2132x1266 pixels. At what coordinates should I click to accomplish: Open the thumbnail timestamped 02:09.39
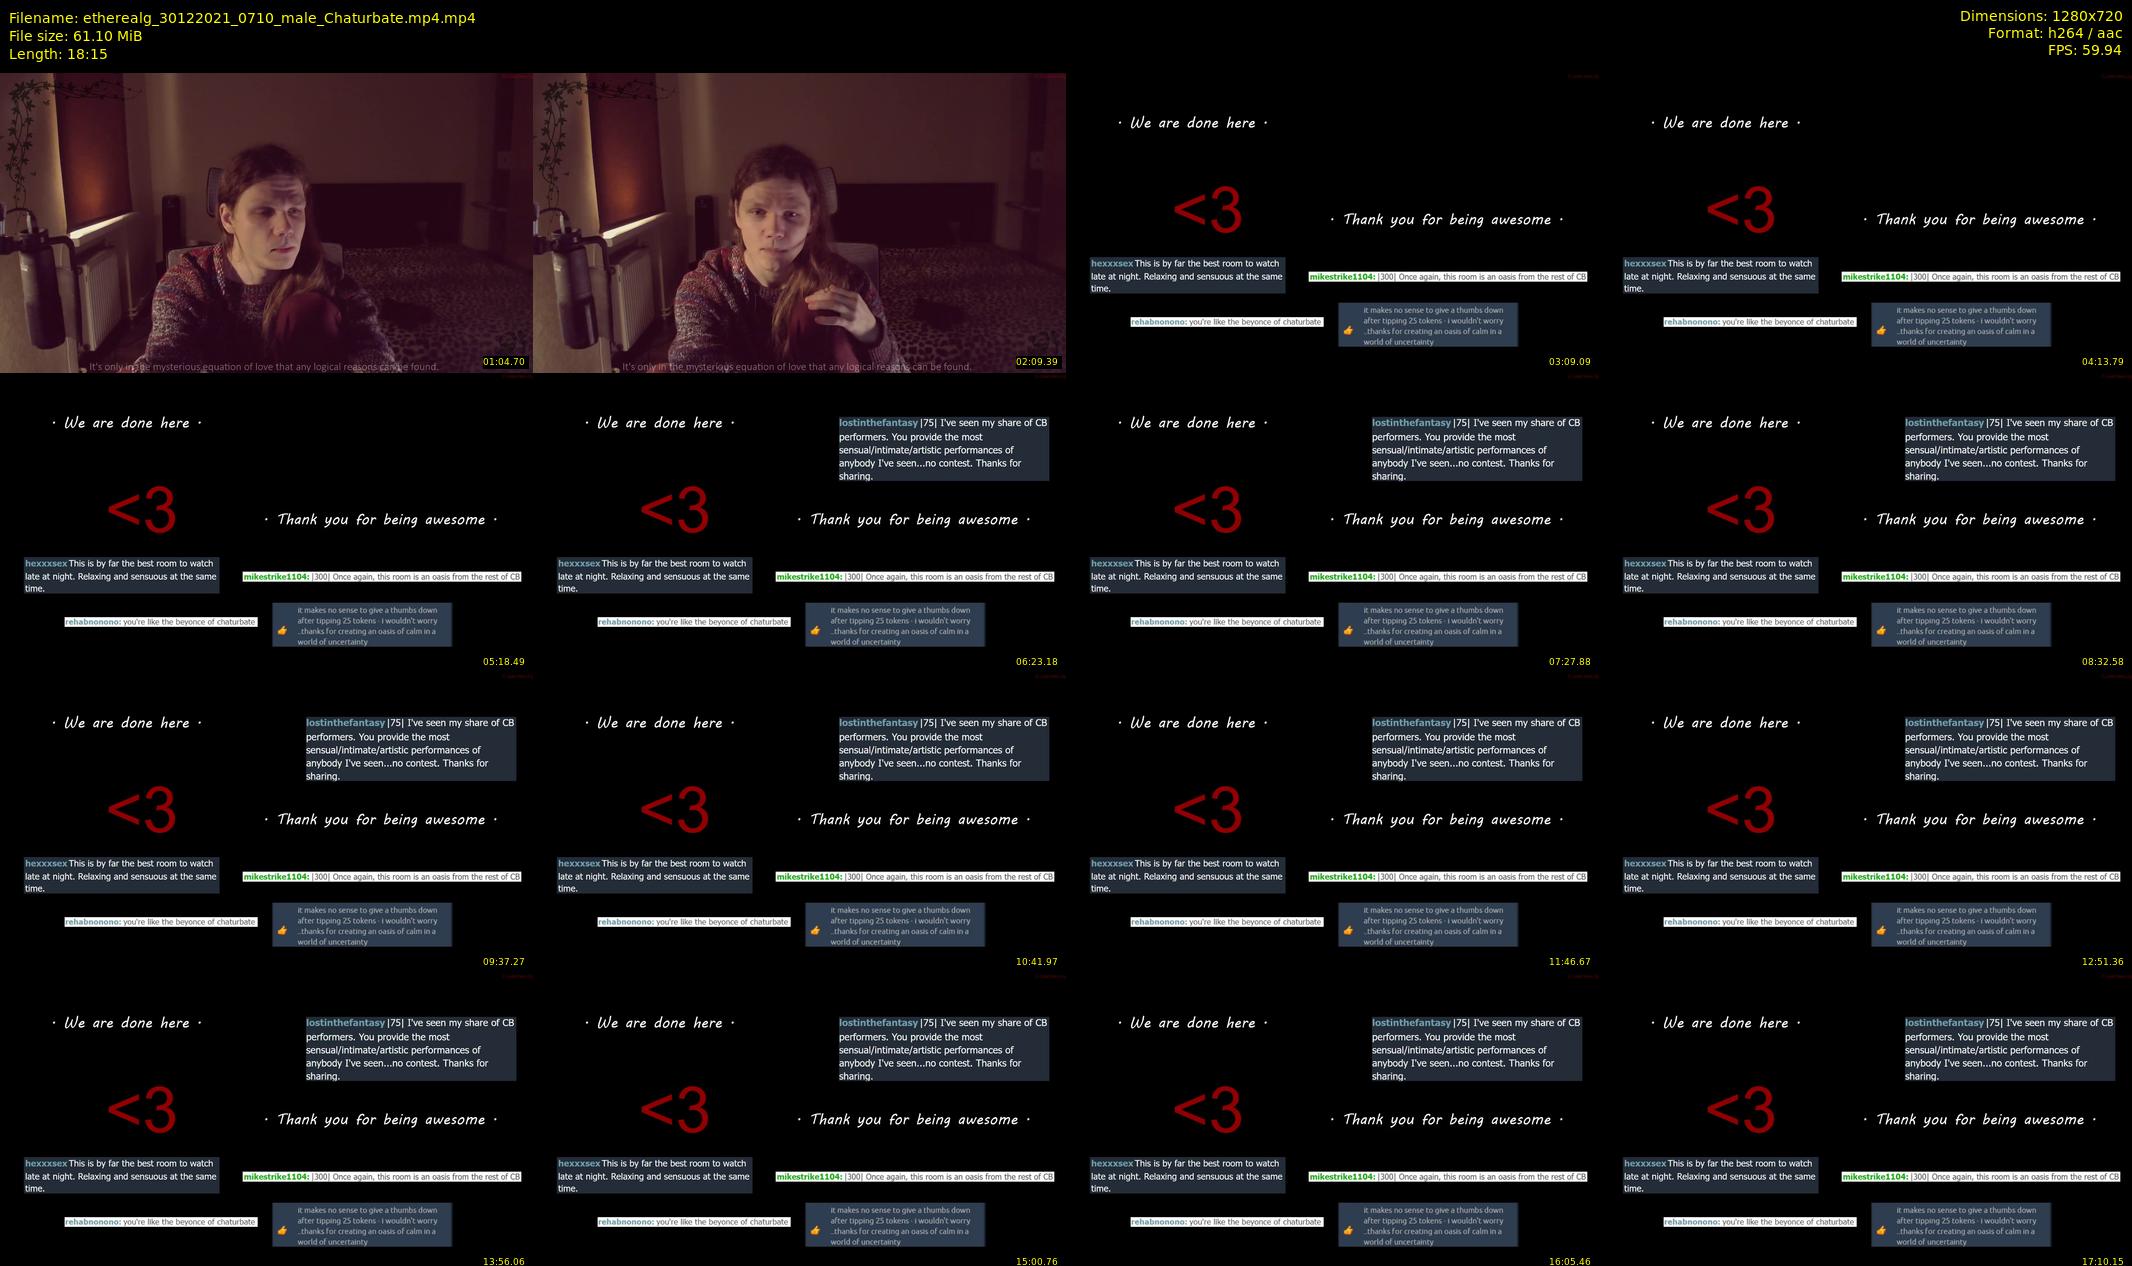pyautogui.click(x=799, y=222)
